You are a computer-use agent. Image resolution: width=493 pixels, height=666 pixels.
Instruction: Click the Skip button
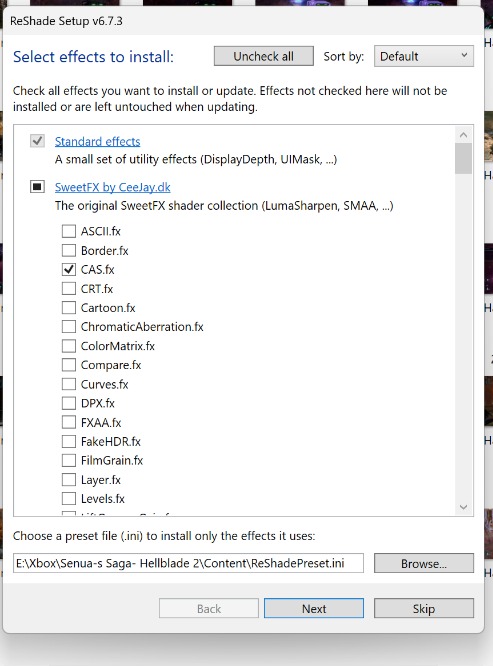(424, 608)
